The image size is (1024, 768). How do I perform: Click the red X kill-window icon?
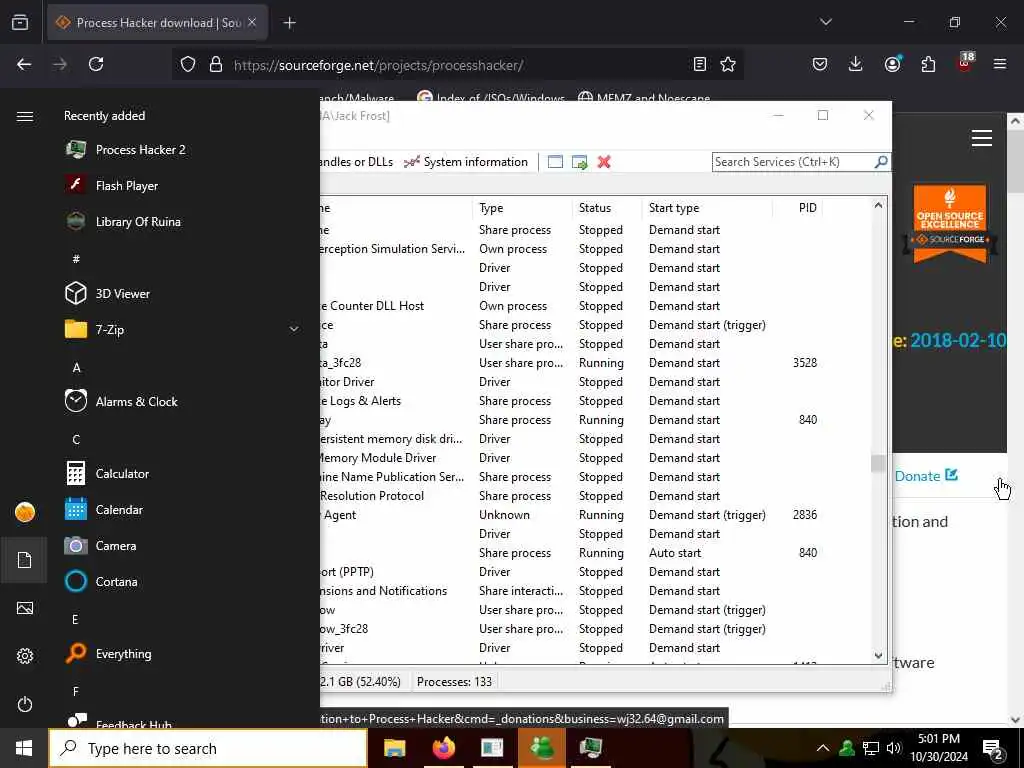pyautogui.click(x=604, y=162)
